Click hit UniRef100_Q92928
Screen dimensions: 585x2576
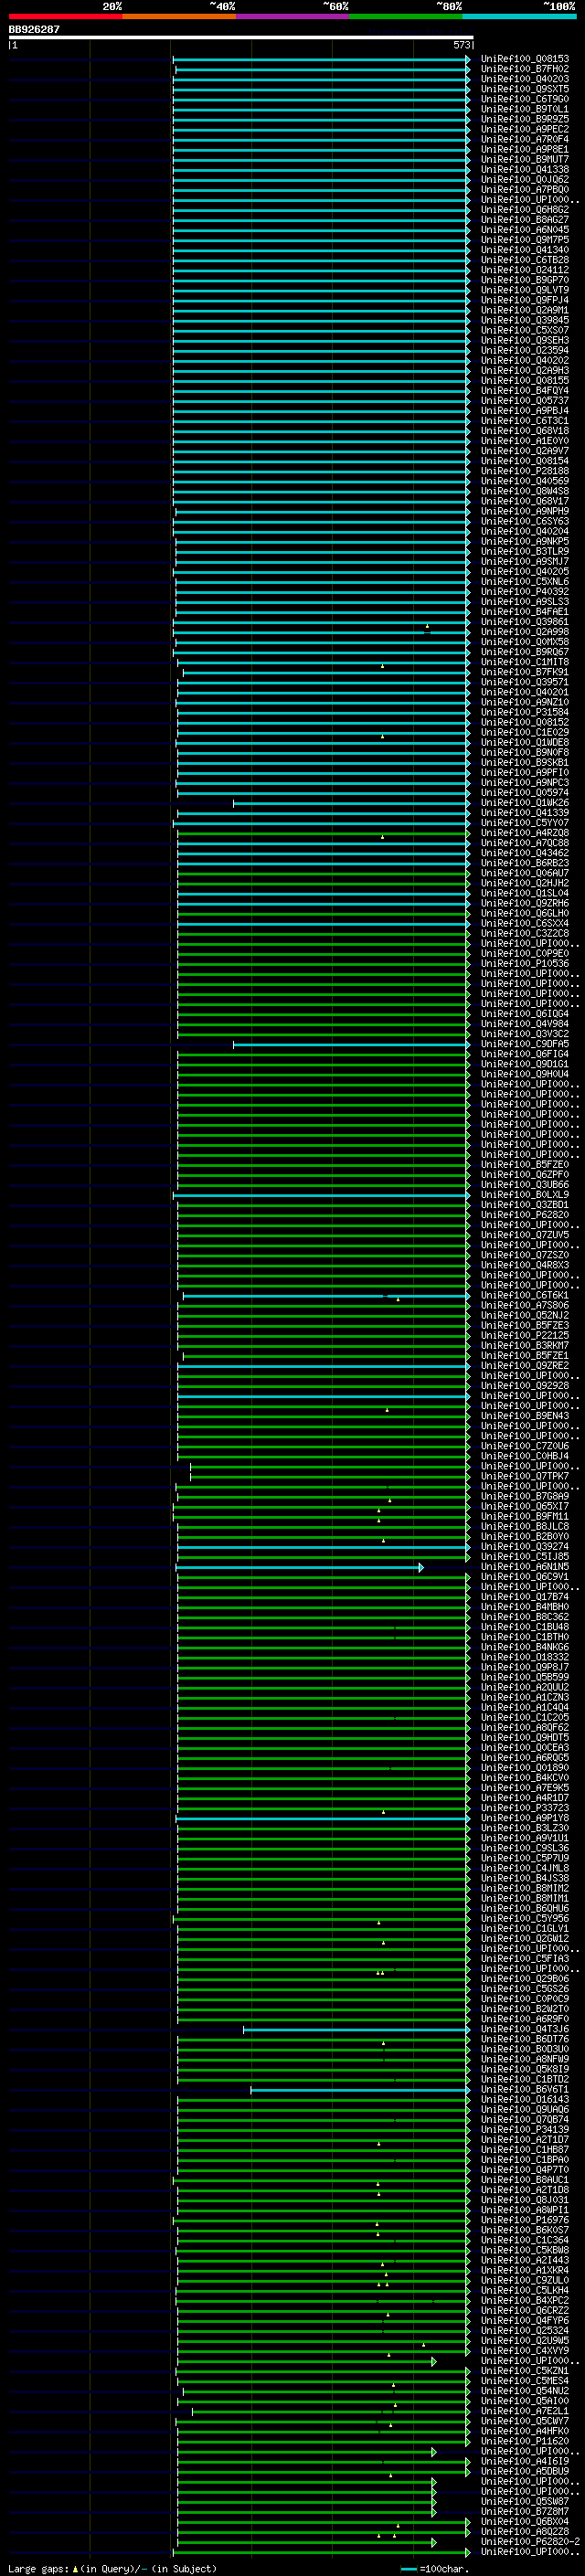(525, 1386)
